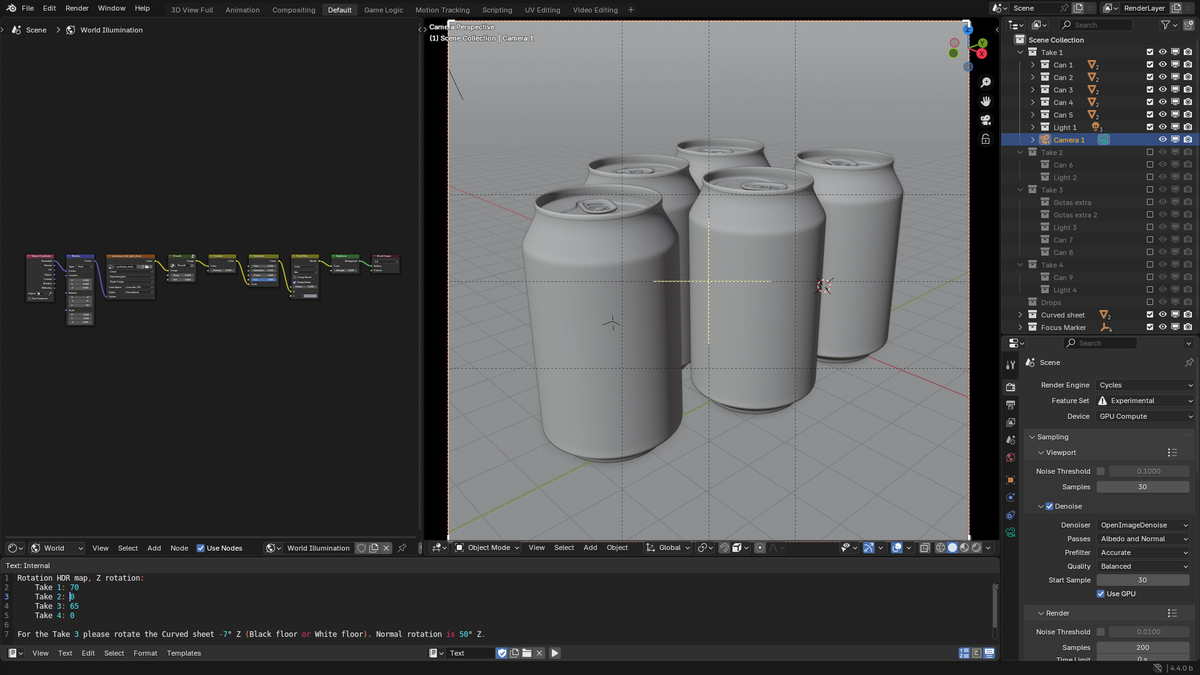
Task: Open the Render menu
Action: [x=77, y=8]
